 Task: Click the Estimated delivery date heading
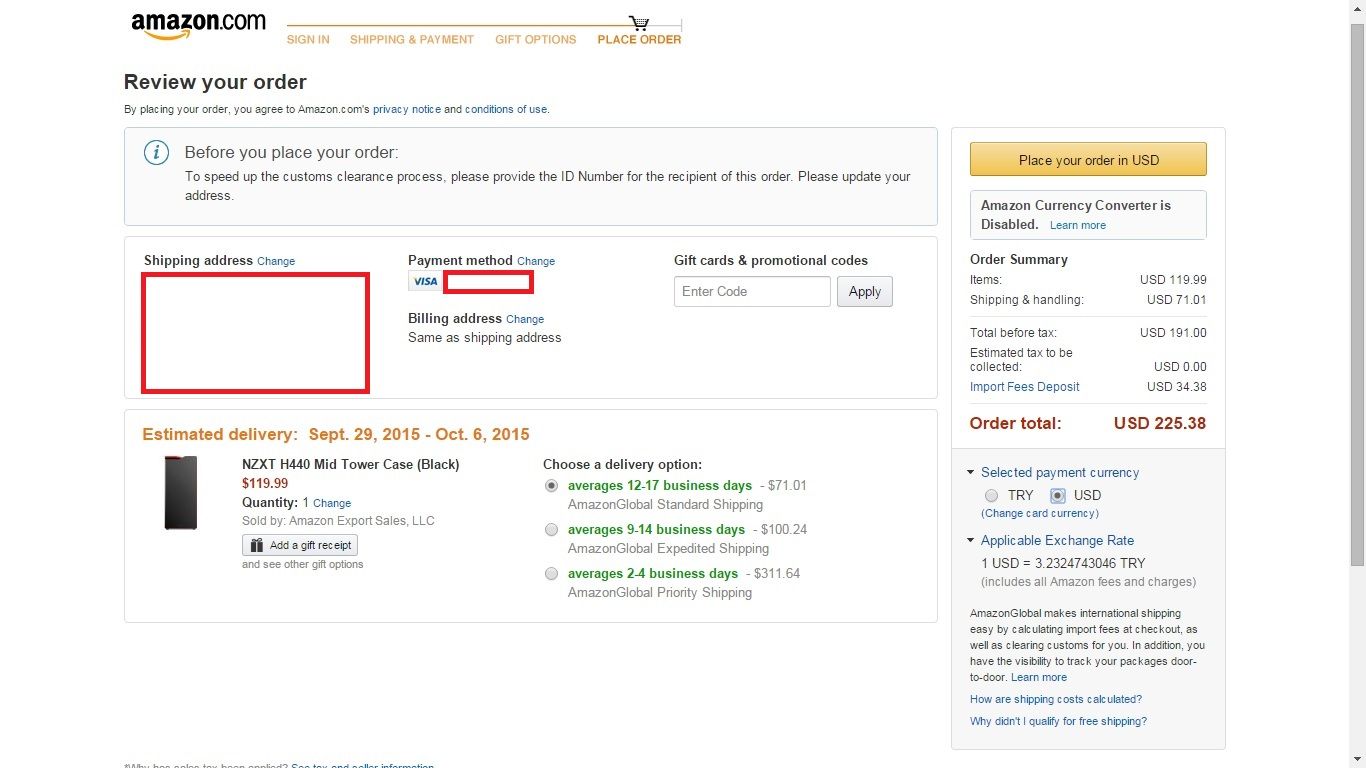336,435
